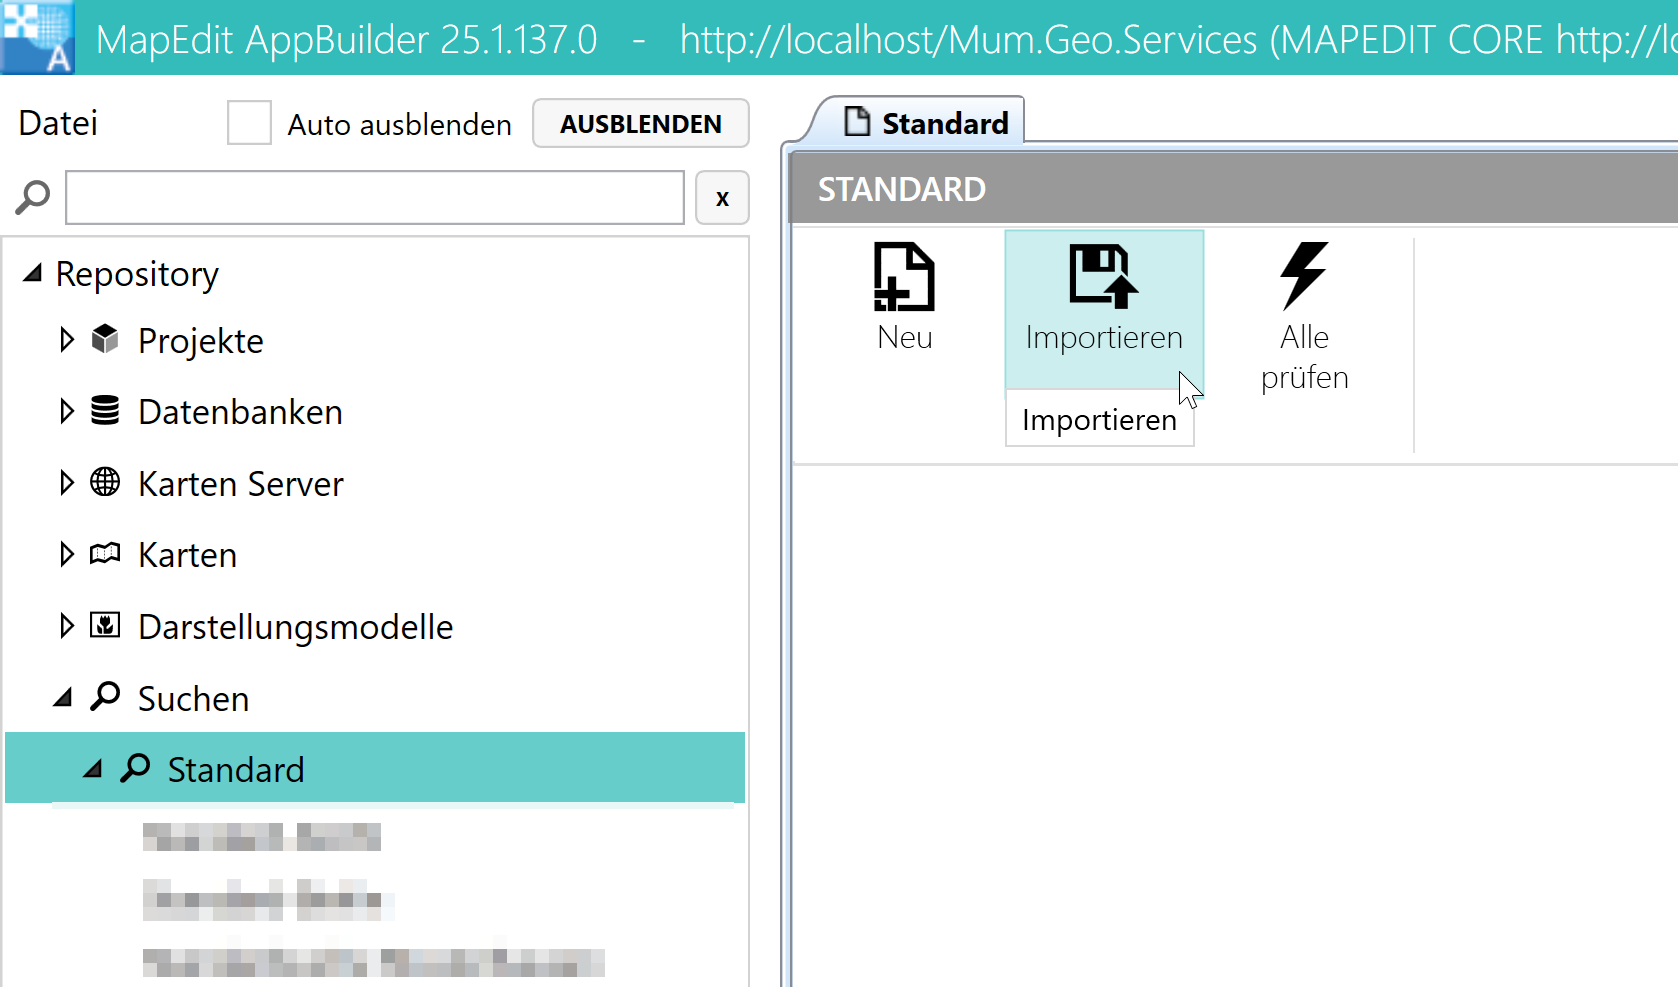This screenshot has height=987, width=1678.
Task: Click the MapEdit AppBuilder logo icon
Action: (37, 37)
